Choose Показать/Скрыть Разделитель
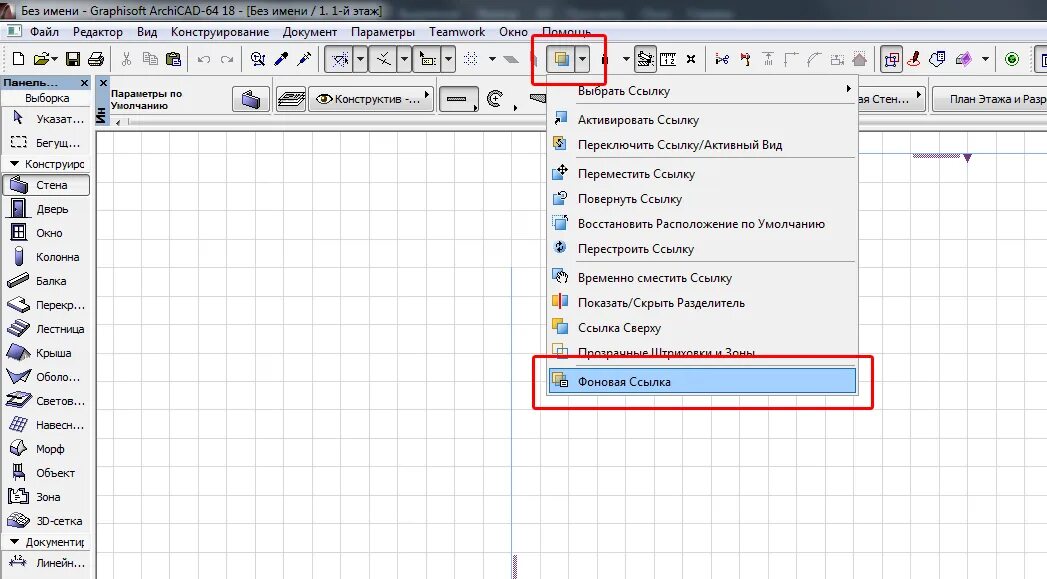This screenshot has height=579, width=1047. tap(702, 303)
